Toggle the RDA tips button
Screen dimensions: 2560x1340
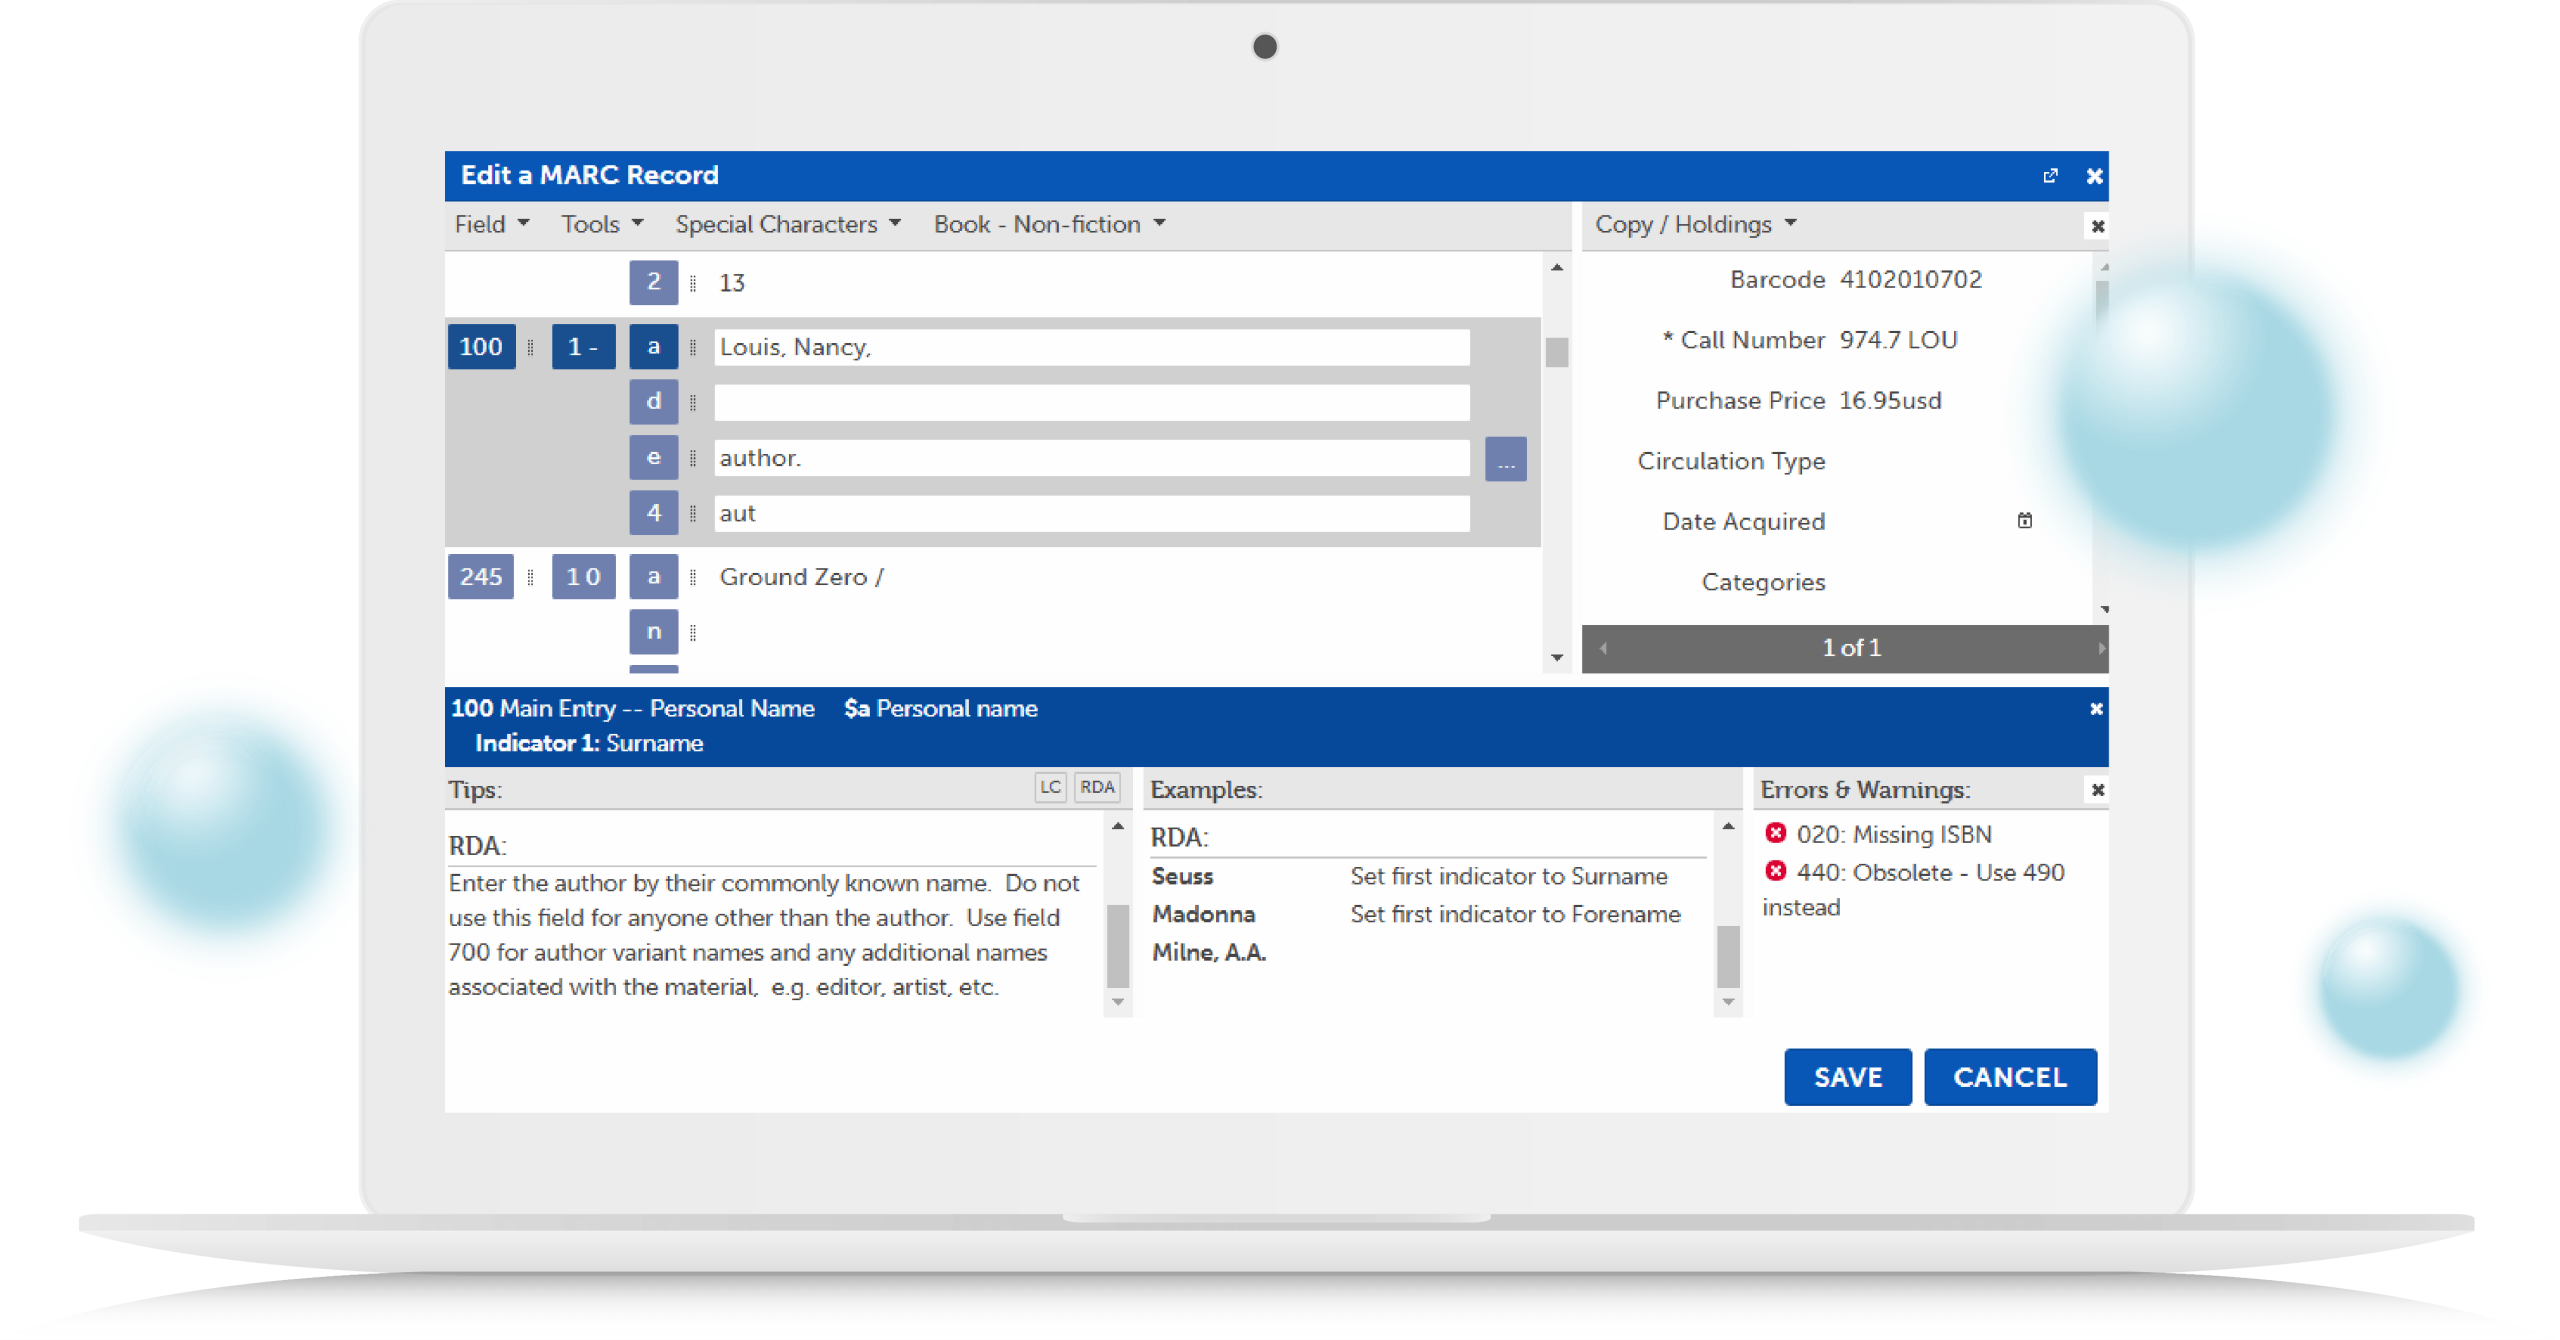click(1097, 788)
